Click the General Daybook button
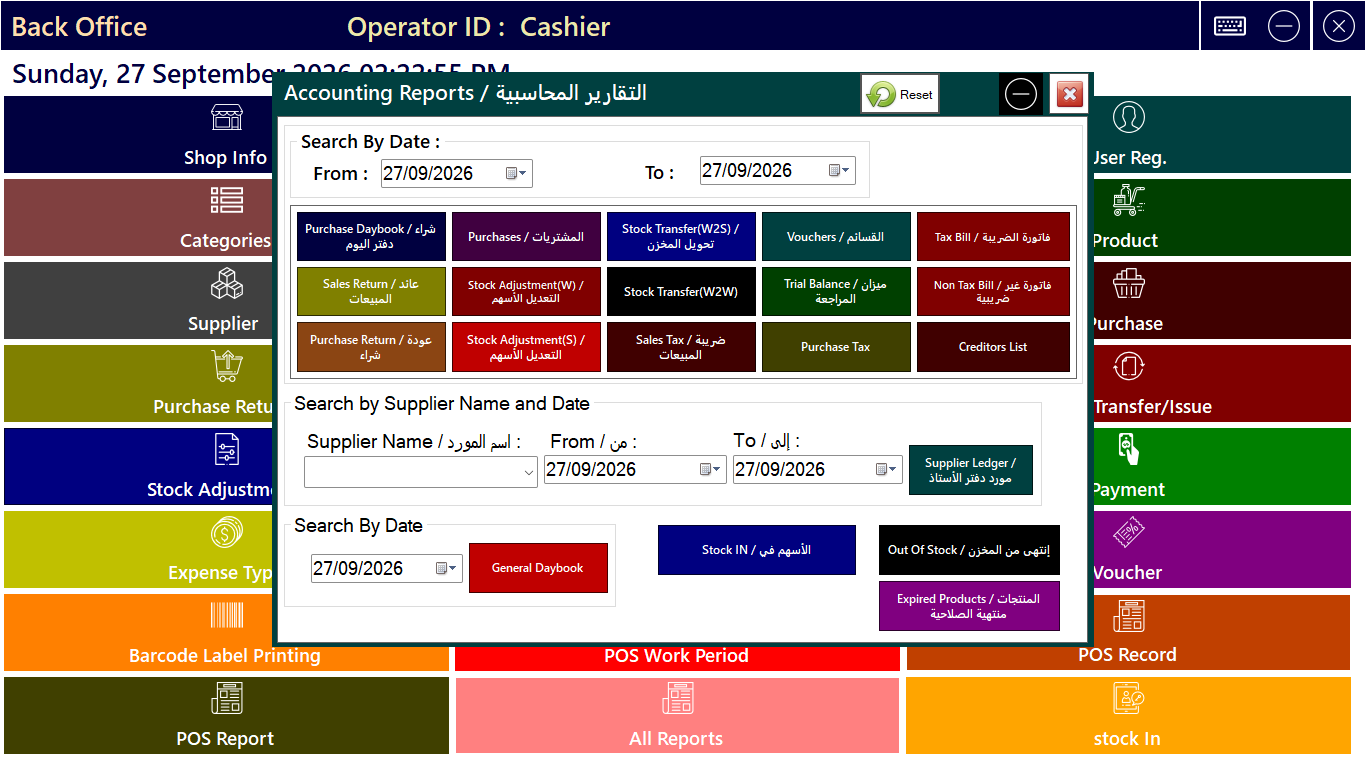This screenshot has height=768, width=1366. [538, 568]
